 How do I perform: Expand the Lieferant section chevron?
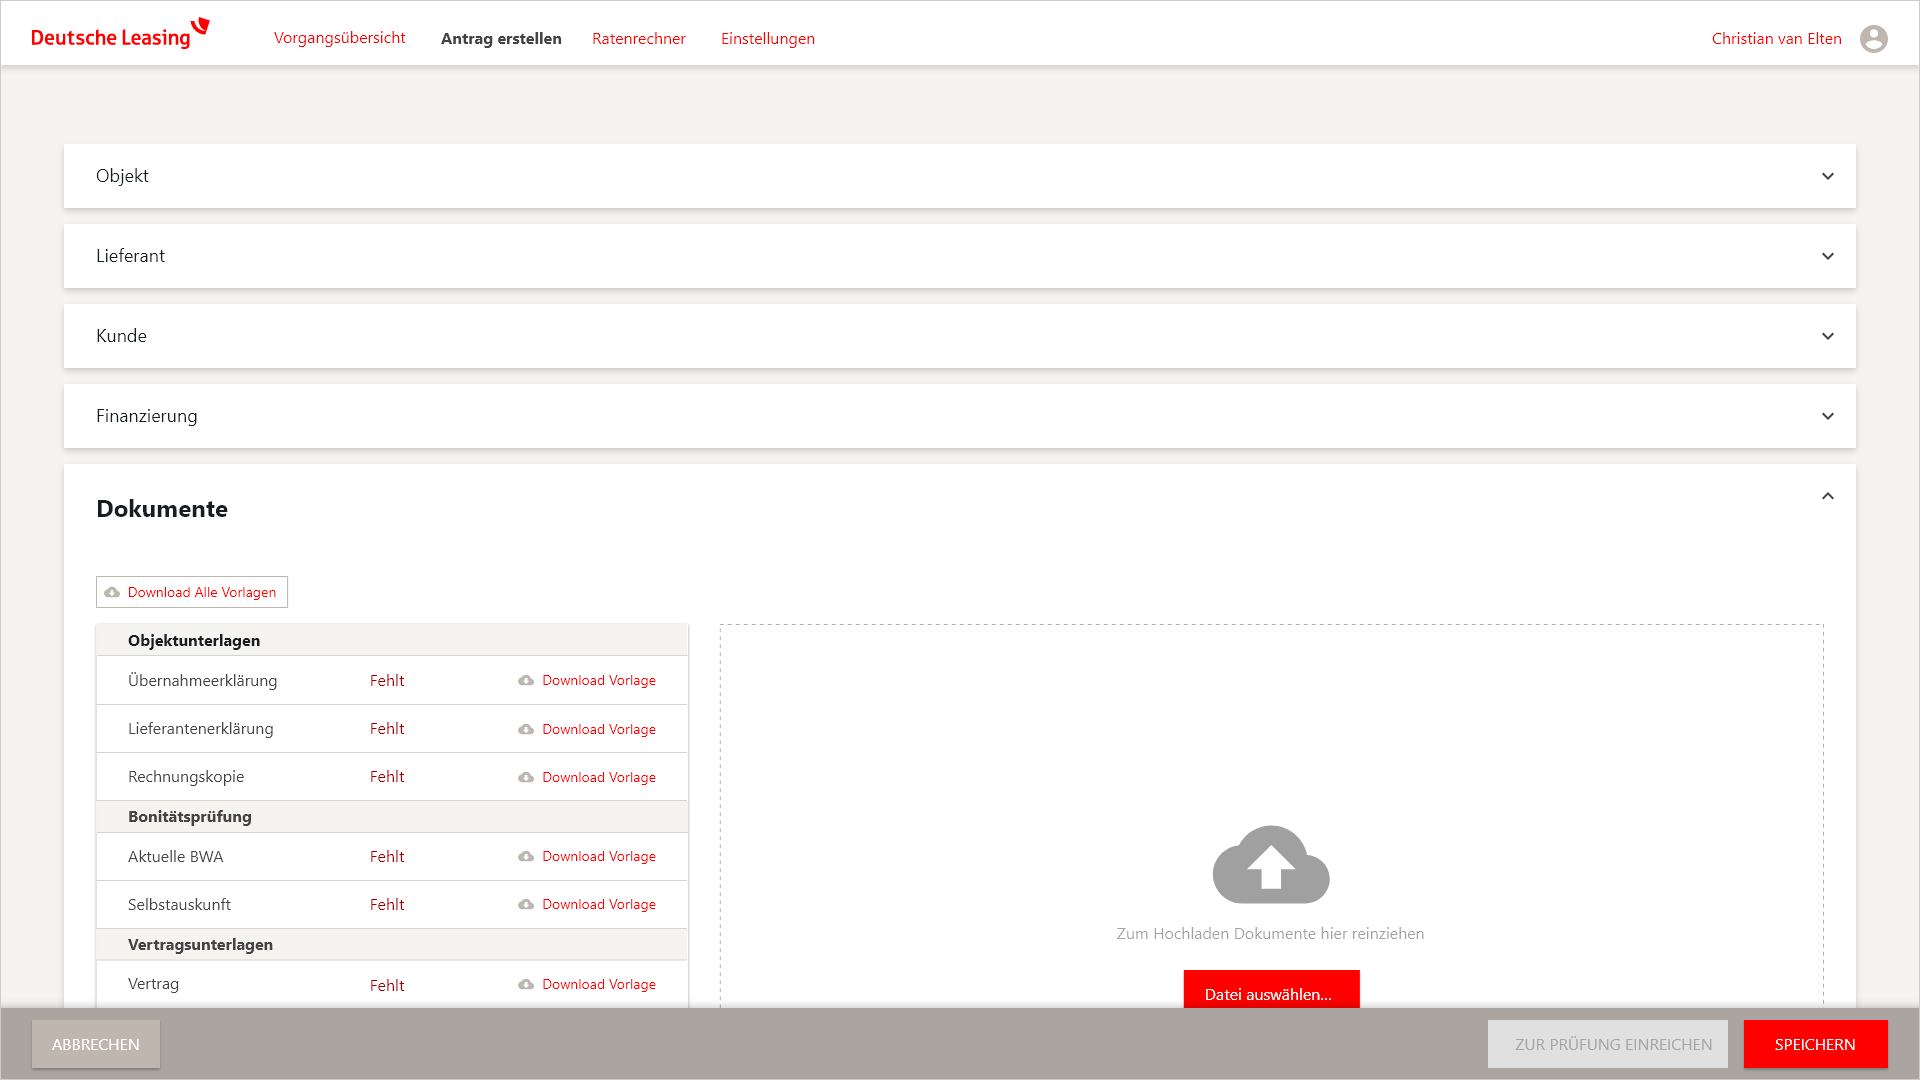[x=1827, y=257]
